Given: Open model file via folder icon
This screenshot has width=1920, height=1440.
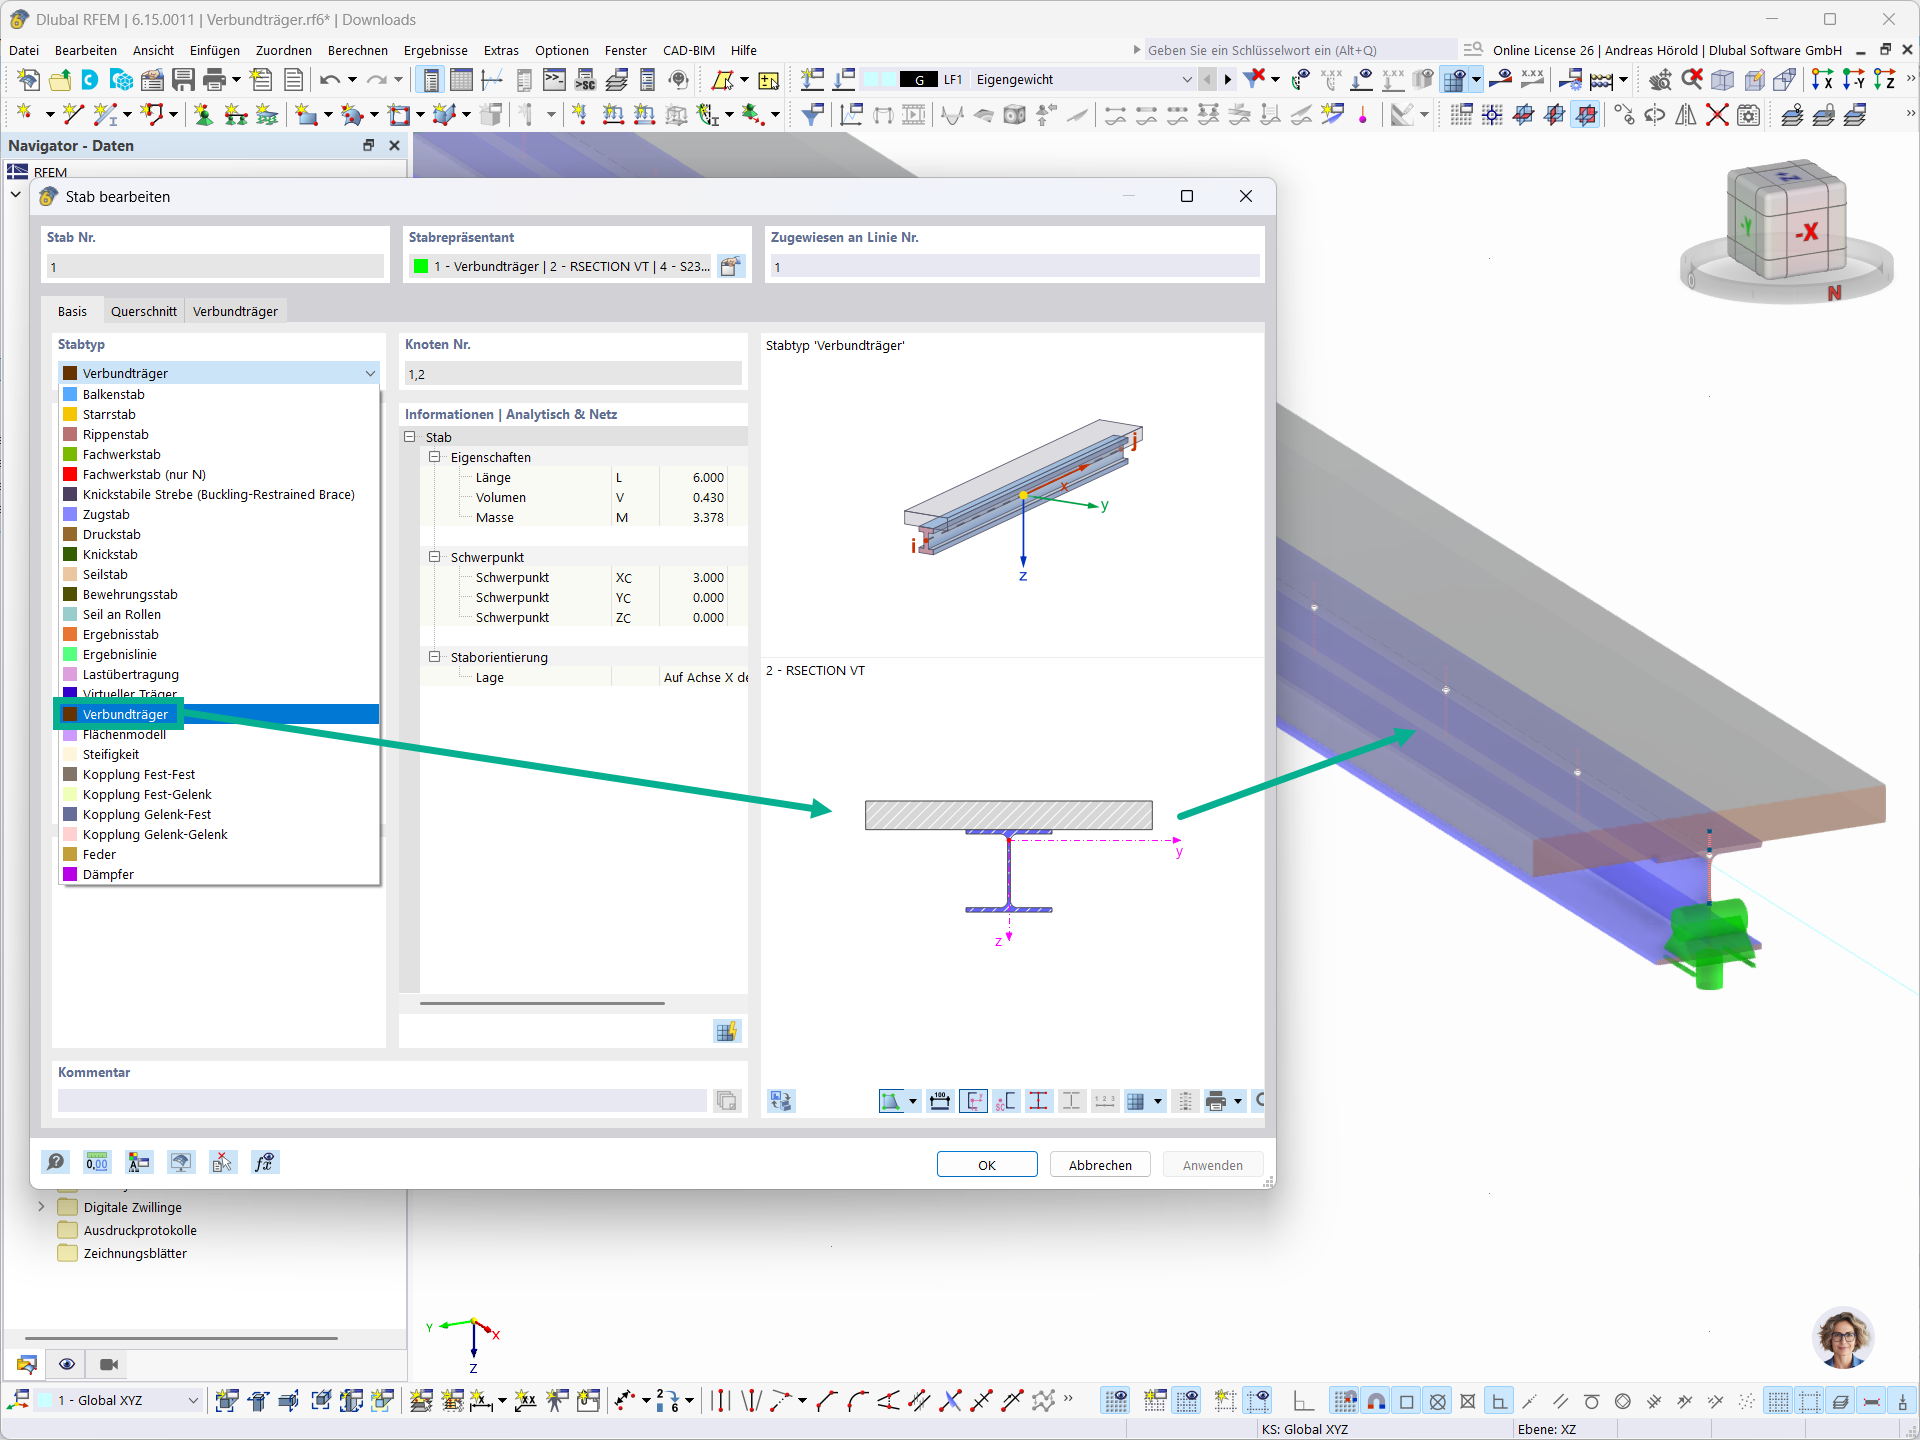Looking at the screenshot, I should point(60,80).
